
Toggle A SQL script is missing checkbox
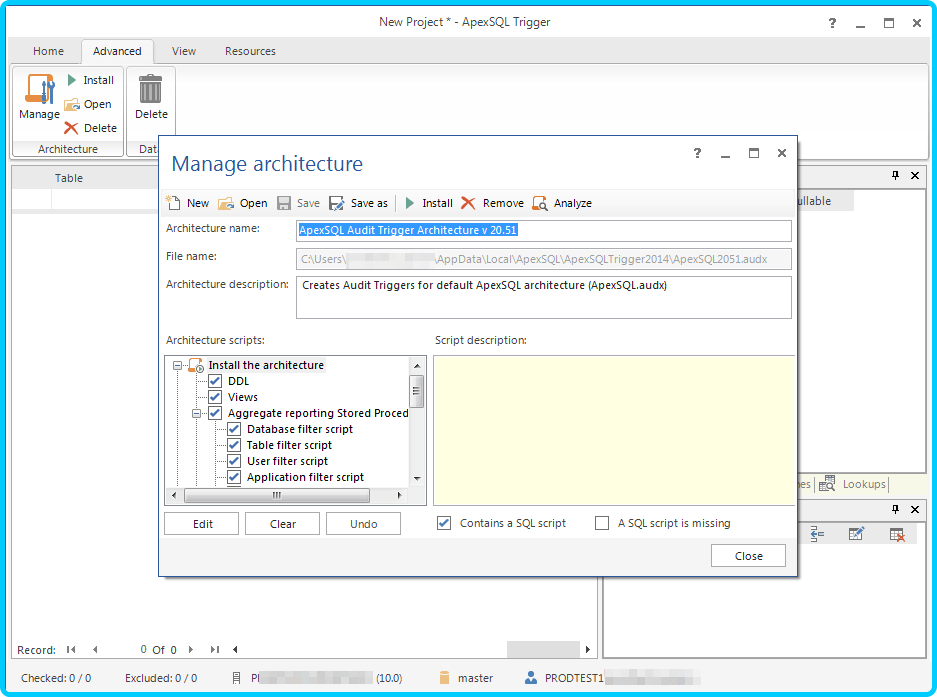602,523
